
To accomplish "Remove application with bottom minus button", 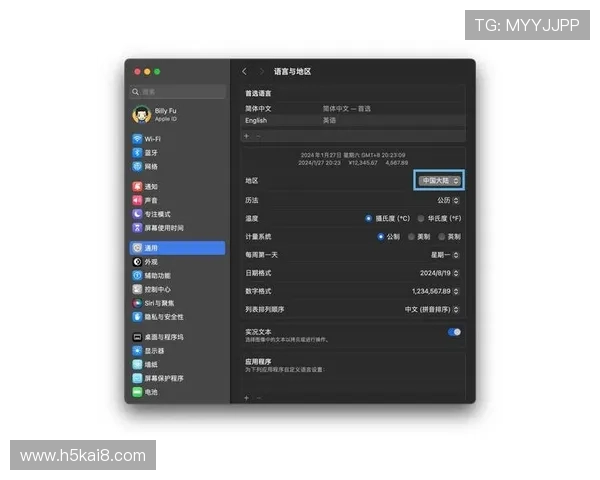I will (x=259, y=398).
